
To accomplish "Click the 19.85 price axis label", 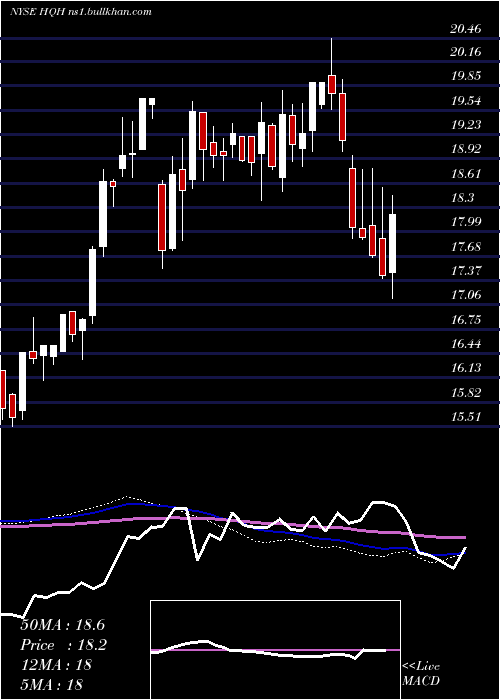I will 466,75.
